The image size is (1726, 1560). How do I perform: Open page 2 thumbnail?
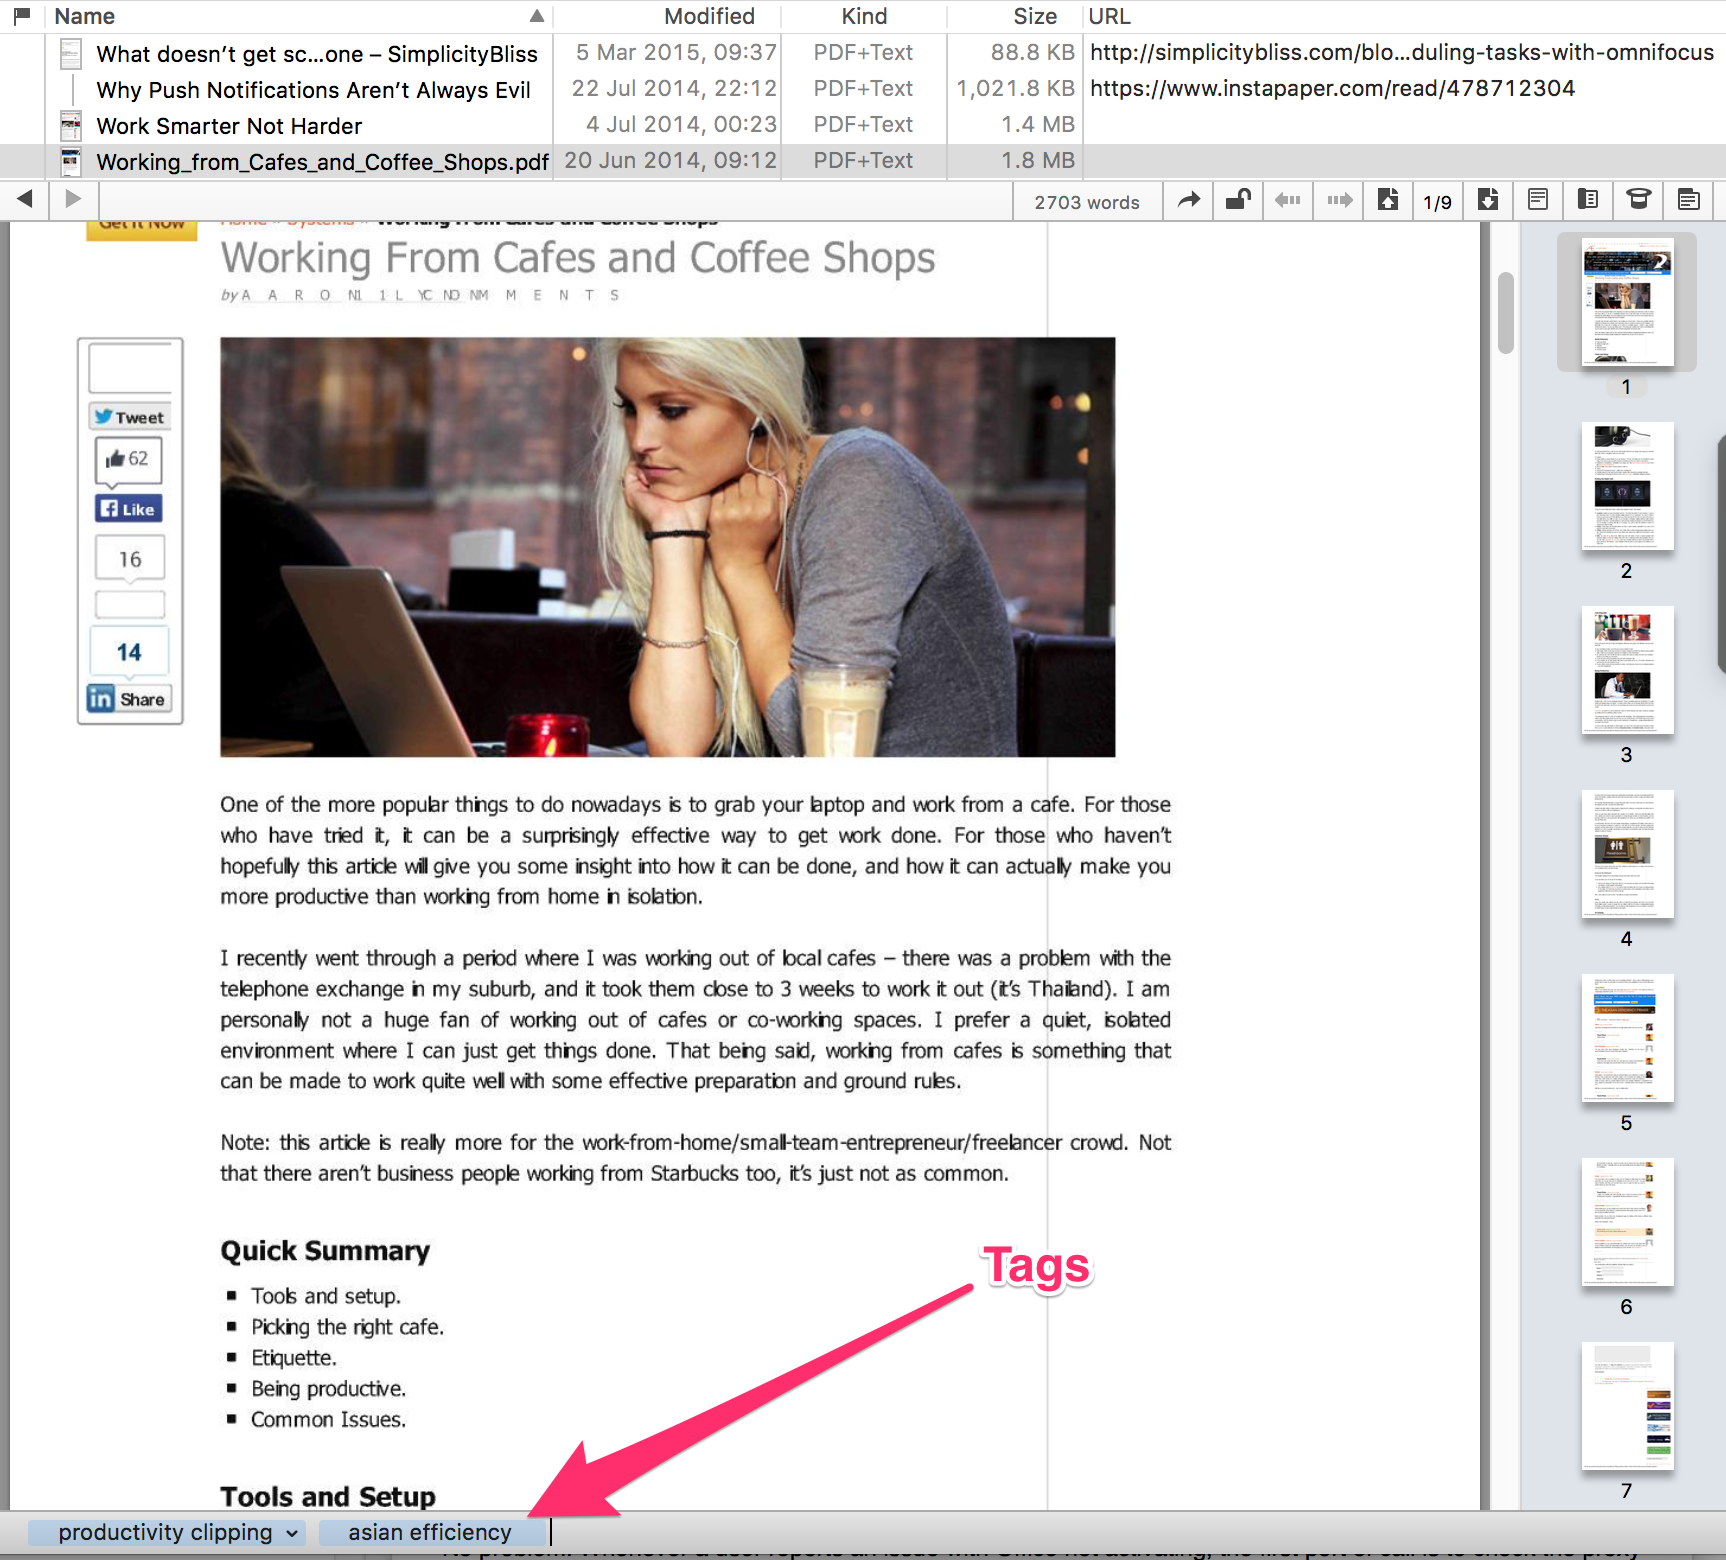pyautogui.click(x=1627, y=486)
